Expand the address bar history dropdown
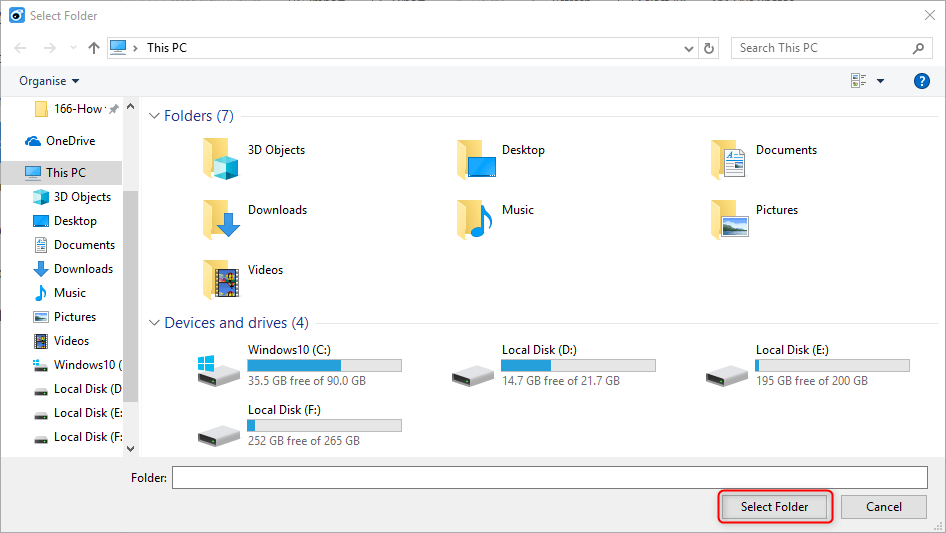The image size is (946, 533). (688, 48)
